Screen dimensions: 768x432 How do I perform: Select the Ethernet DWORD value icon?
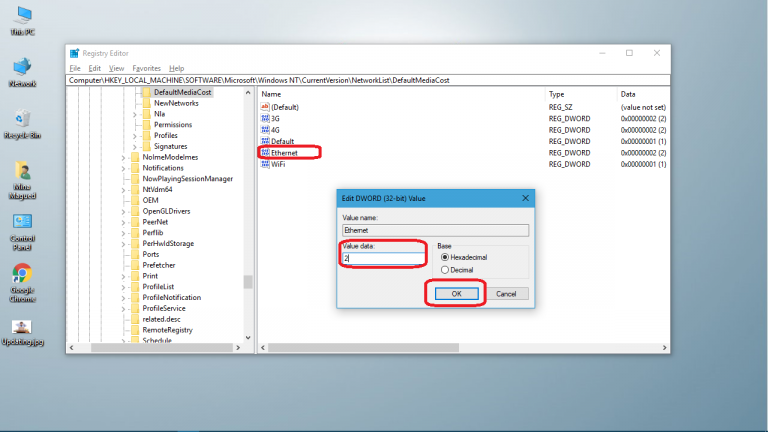click(x=265, y=153)
